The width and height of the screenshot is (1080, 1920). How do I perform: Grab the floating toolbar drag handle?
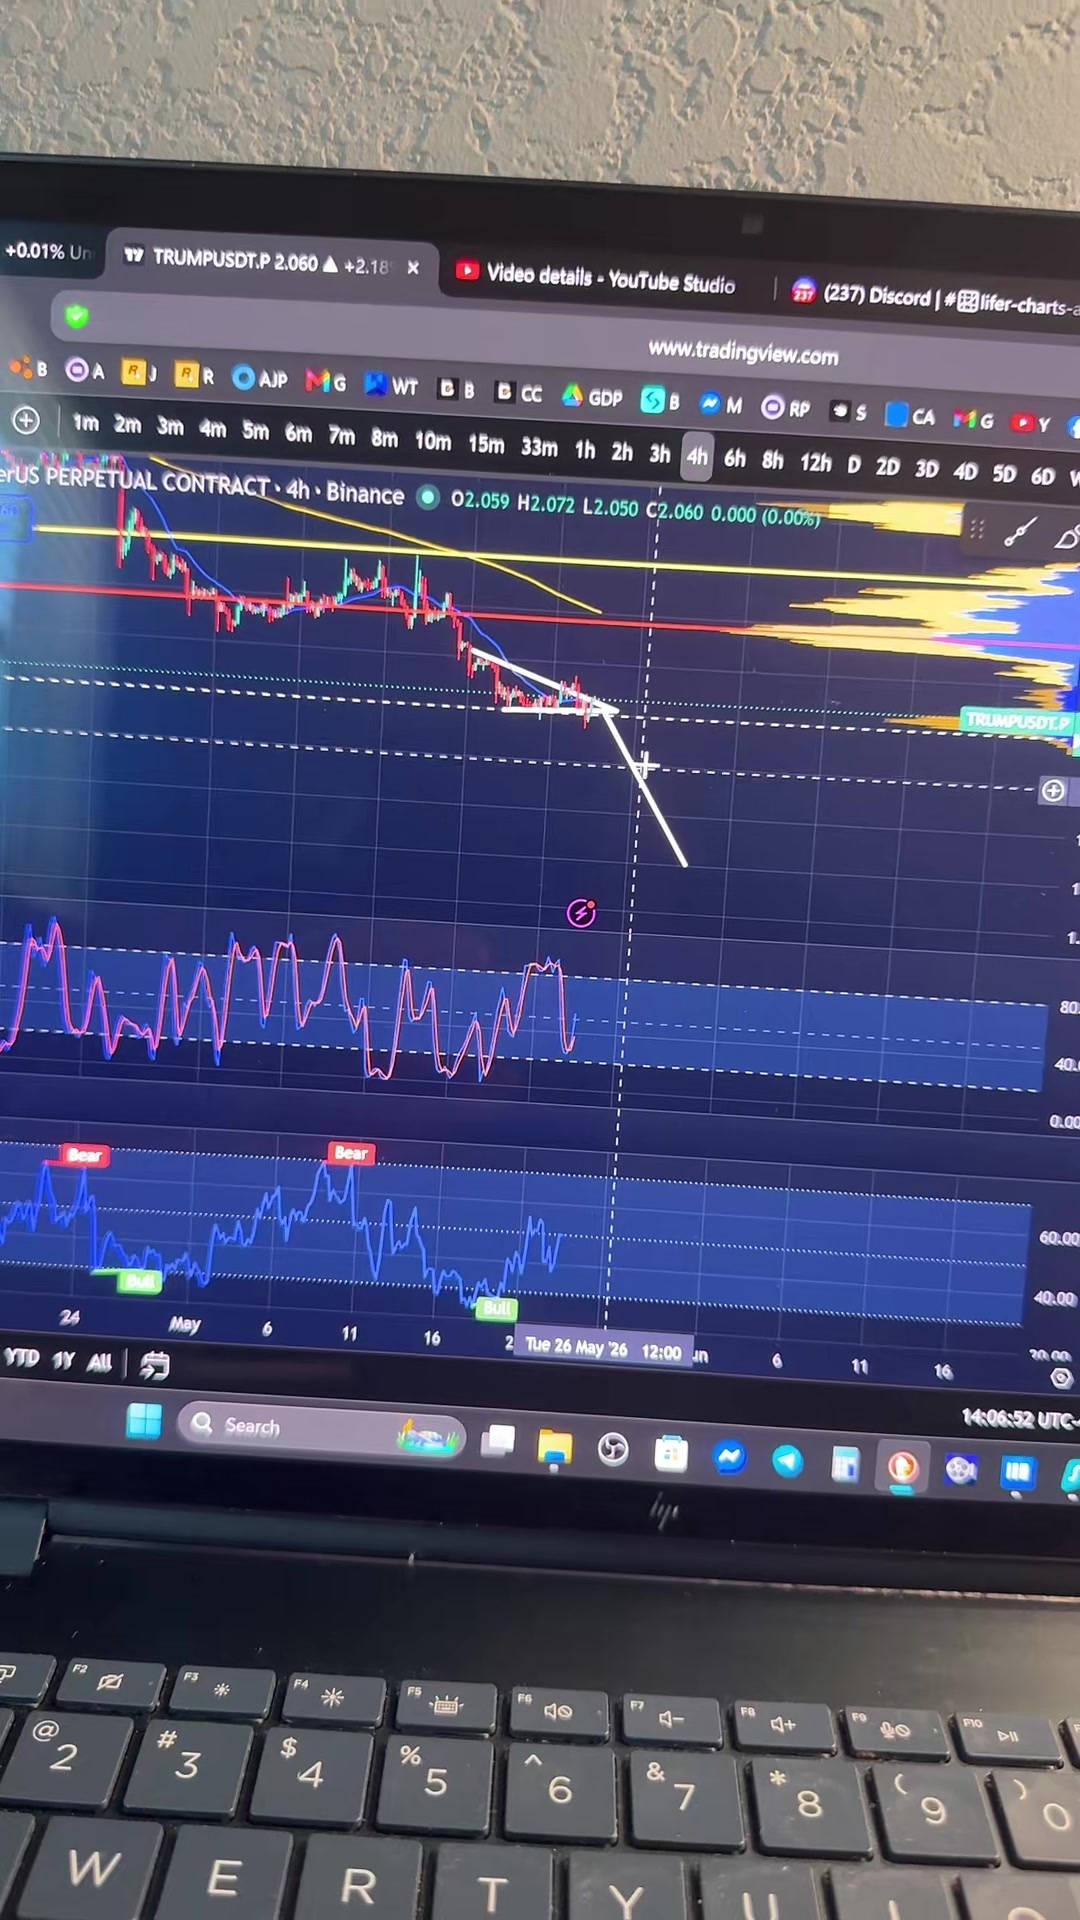pyautogui.click(x=977, y=529)
